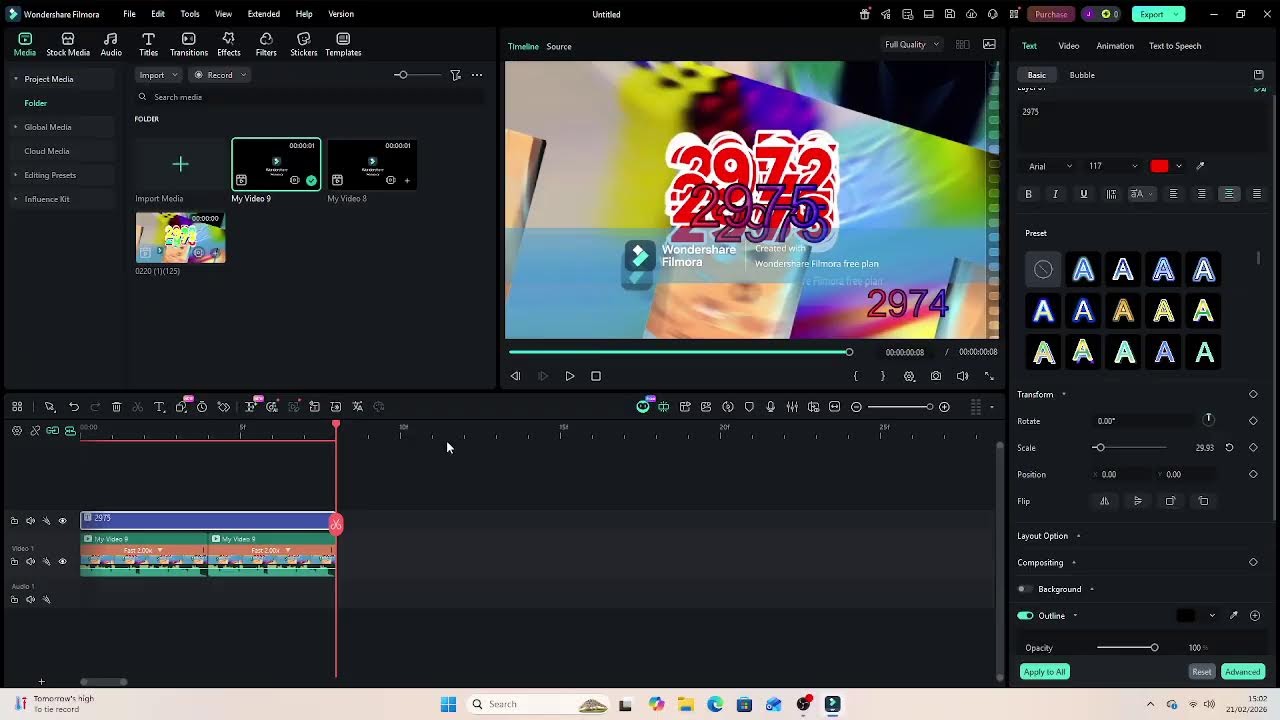Click the outline Opacity slider handle
Image resolution: width=1280 pixels, height=720 pixels.
[1154, 648]
